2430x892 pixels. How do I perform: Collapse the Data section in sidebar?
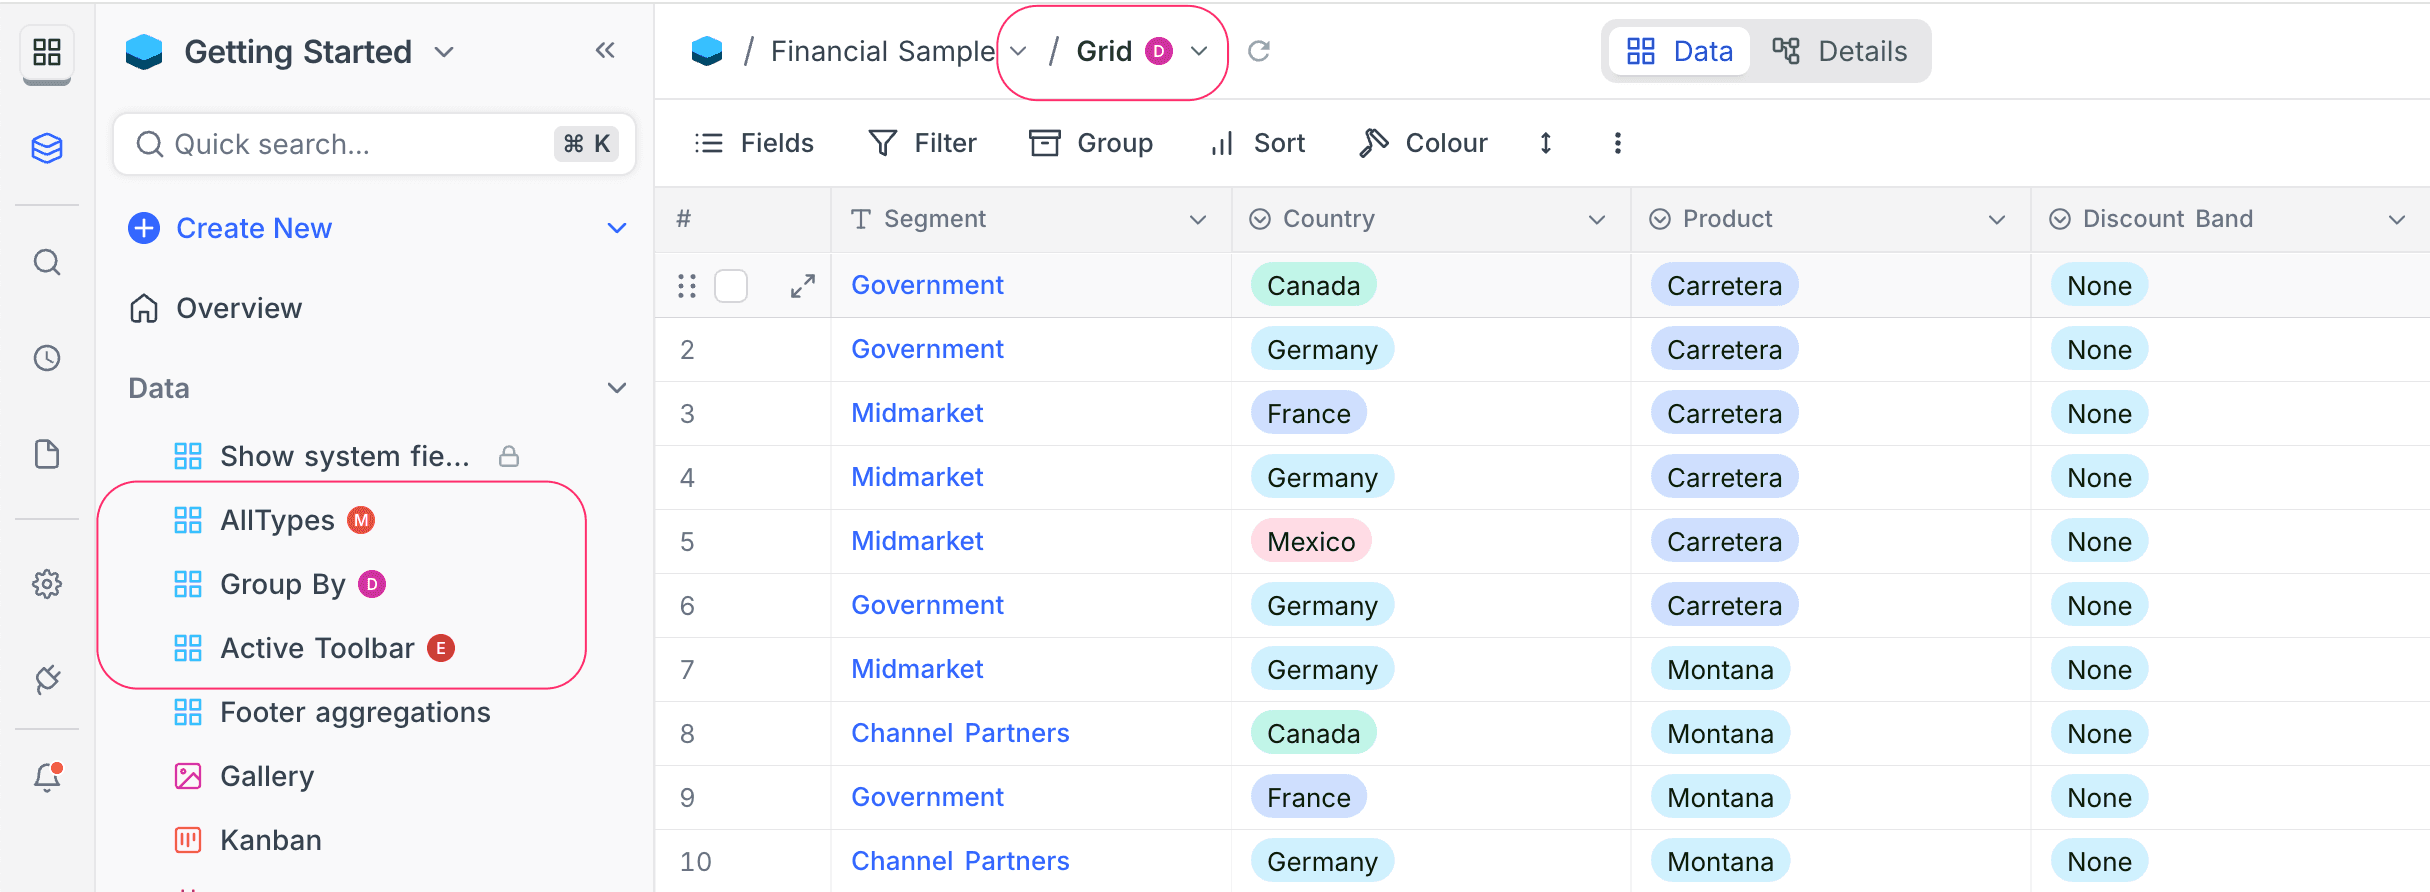(x=617, y=388)
